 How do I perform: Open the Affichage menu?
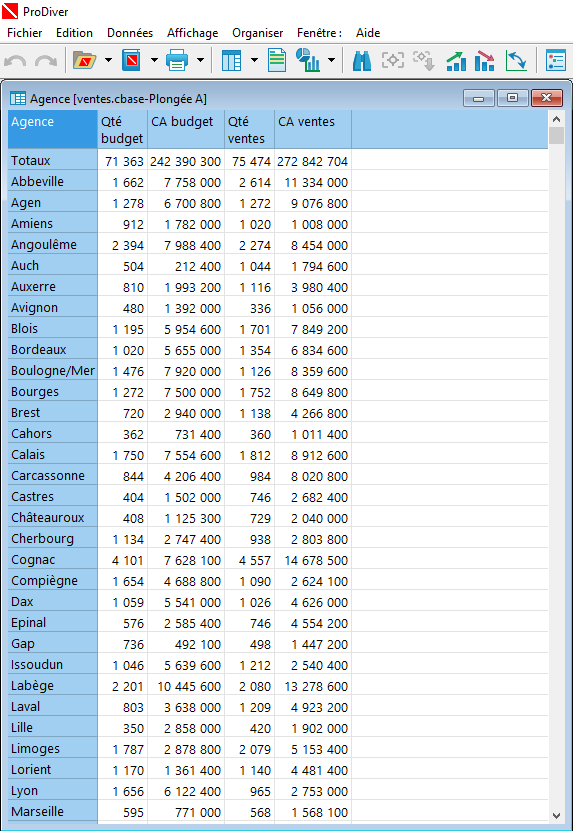192,33
